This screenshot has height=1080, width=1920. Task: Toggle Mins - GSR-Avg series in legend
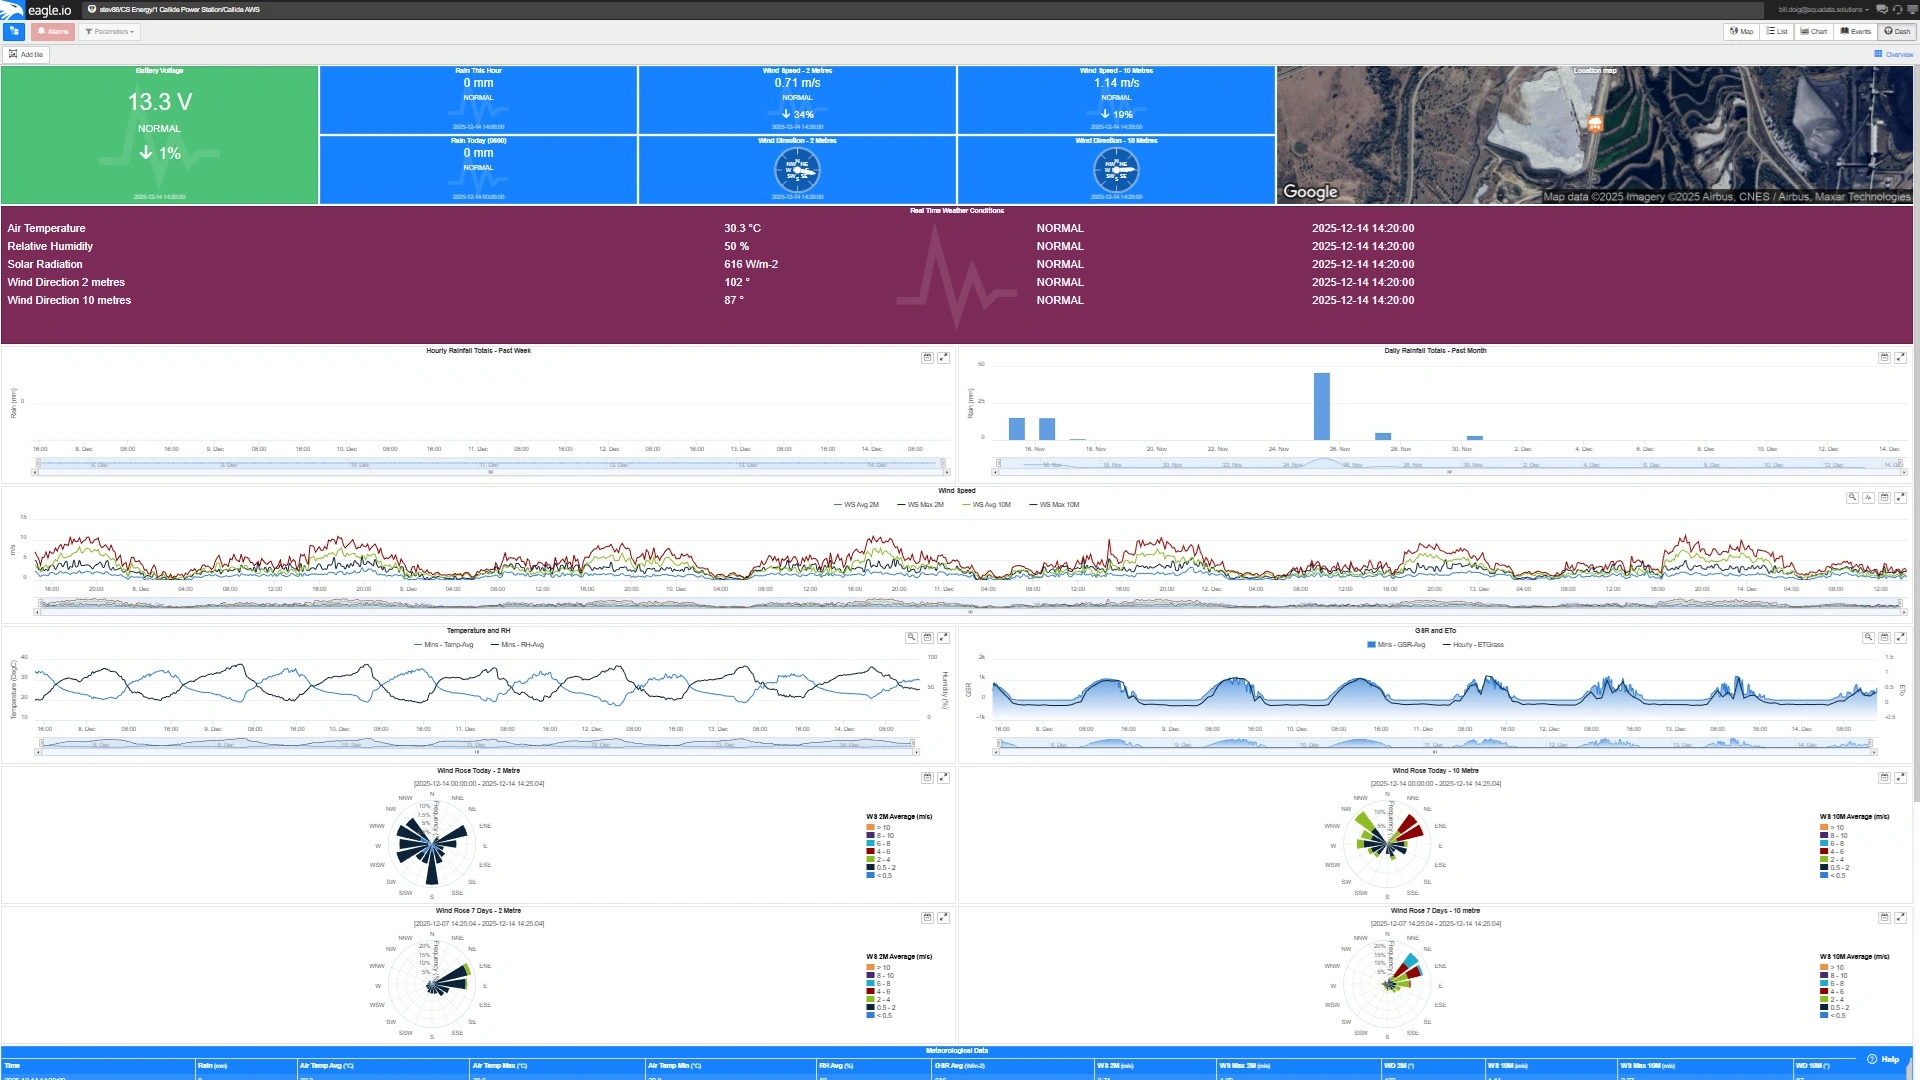pyautogui.click(x=1396, y=645)
